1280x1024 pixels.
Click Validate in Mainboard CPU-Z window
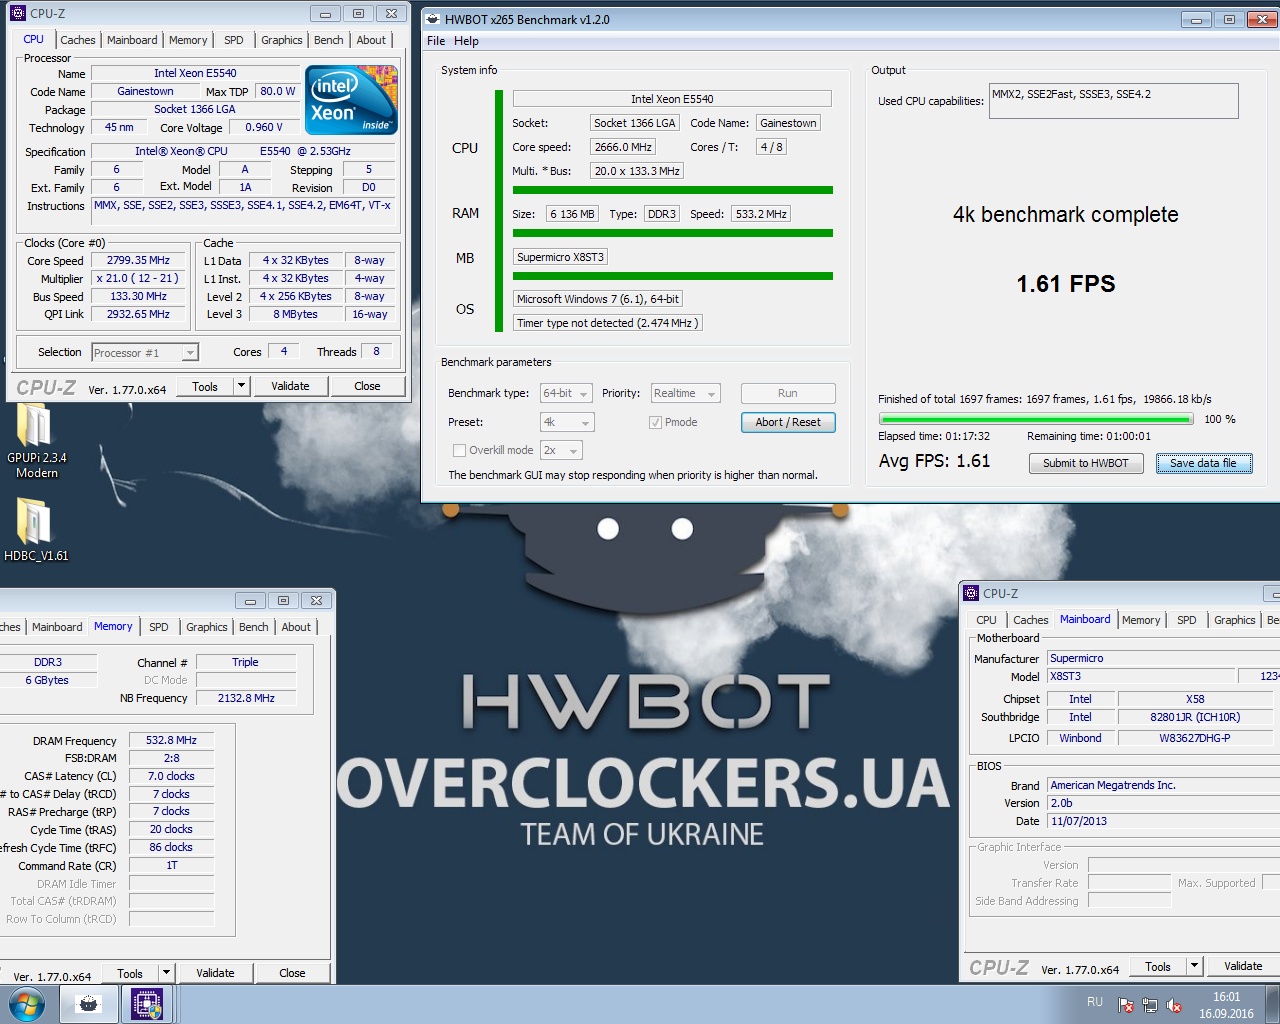click(1243, 966)
